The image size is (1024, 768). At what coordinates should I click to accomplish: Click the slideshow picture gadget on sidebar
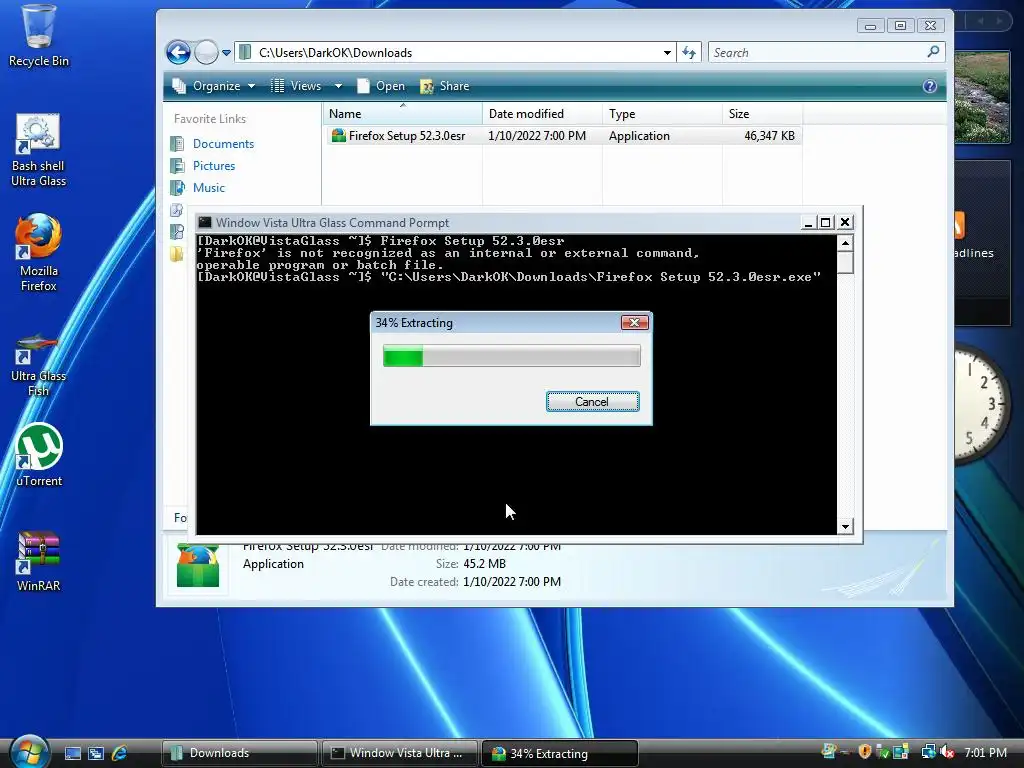pyautogui.click(x=982, y=98)
